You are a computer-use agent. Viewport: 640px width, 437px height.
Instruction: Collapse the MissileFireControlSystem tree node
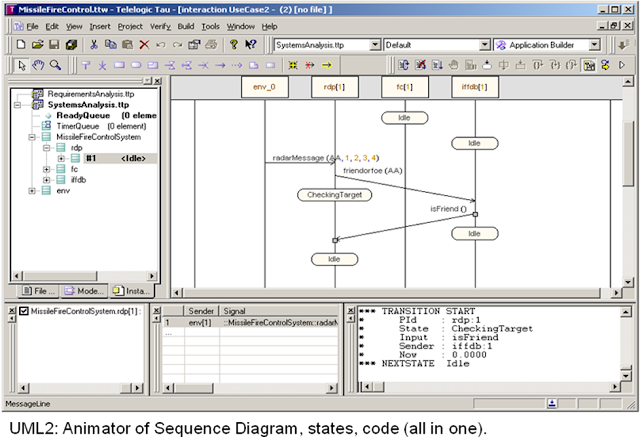pos(32,137)
